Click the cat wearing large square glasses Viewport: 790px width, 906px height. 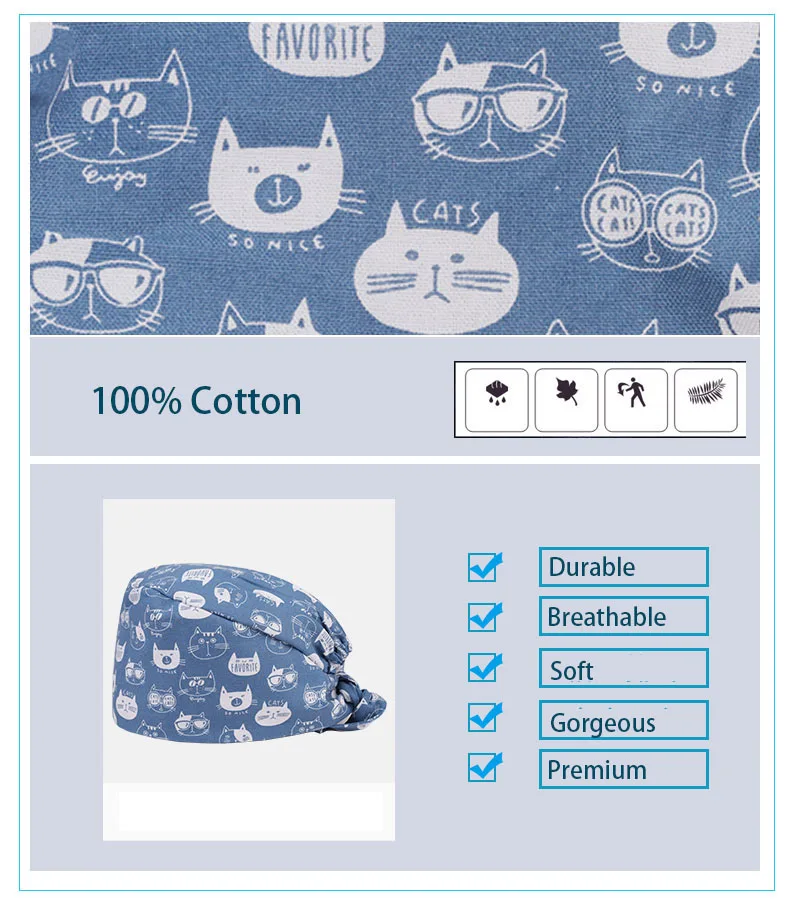tap(490, 106)
